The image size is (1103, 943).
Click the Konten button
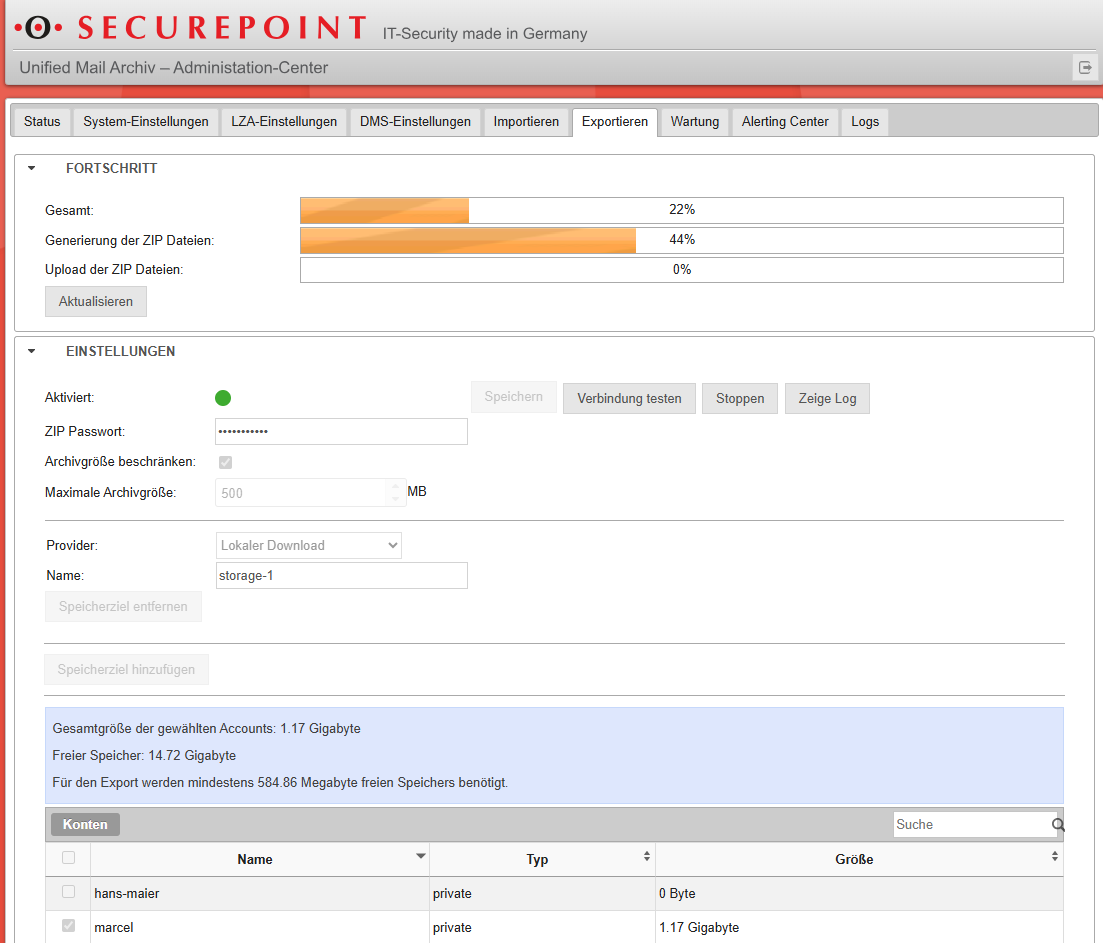point(85,824)
